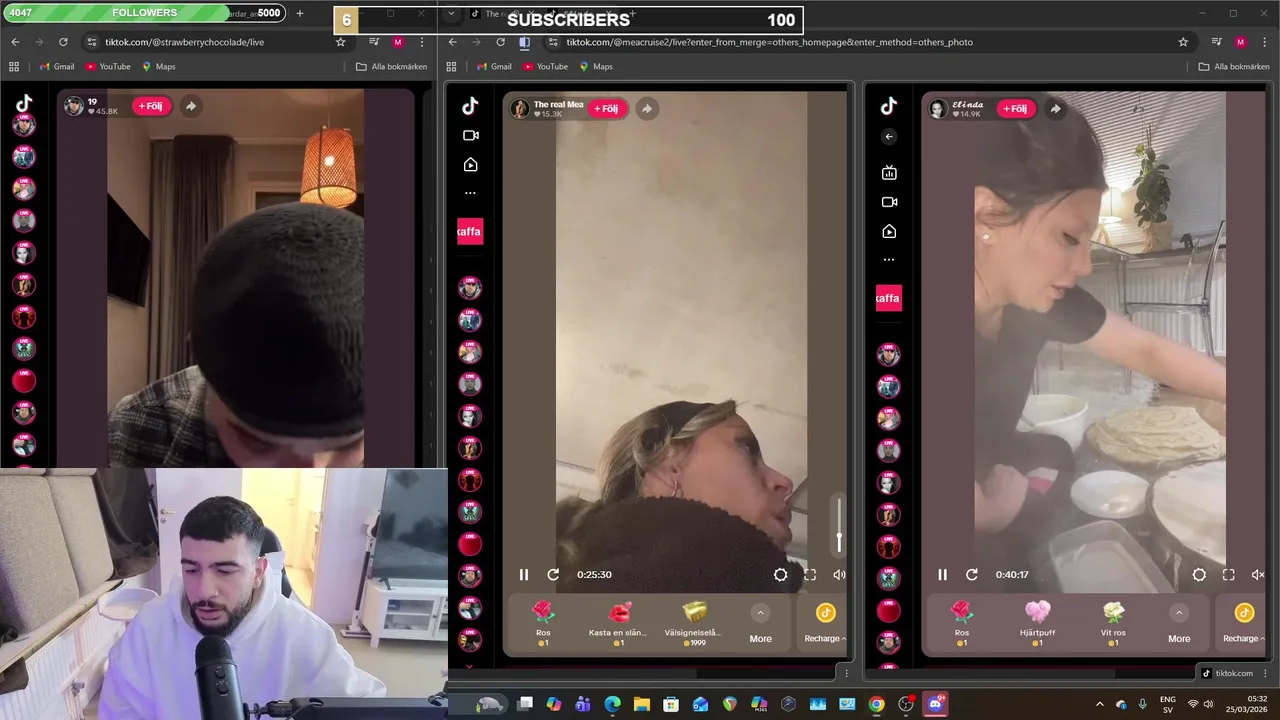Open Alla bokmärken folder in the left browser

click(391, 67)
